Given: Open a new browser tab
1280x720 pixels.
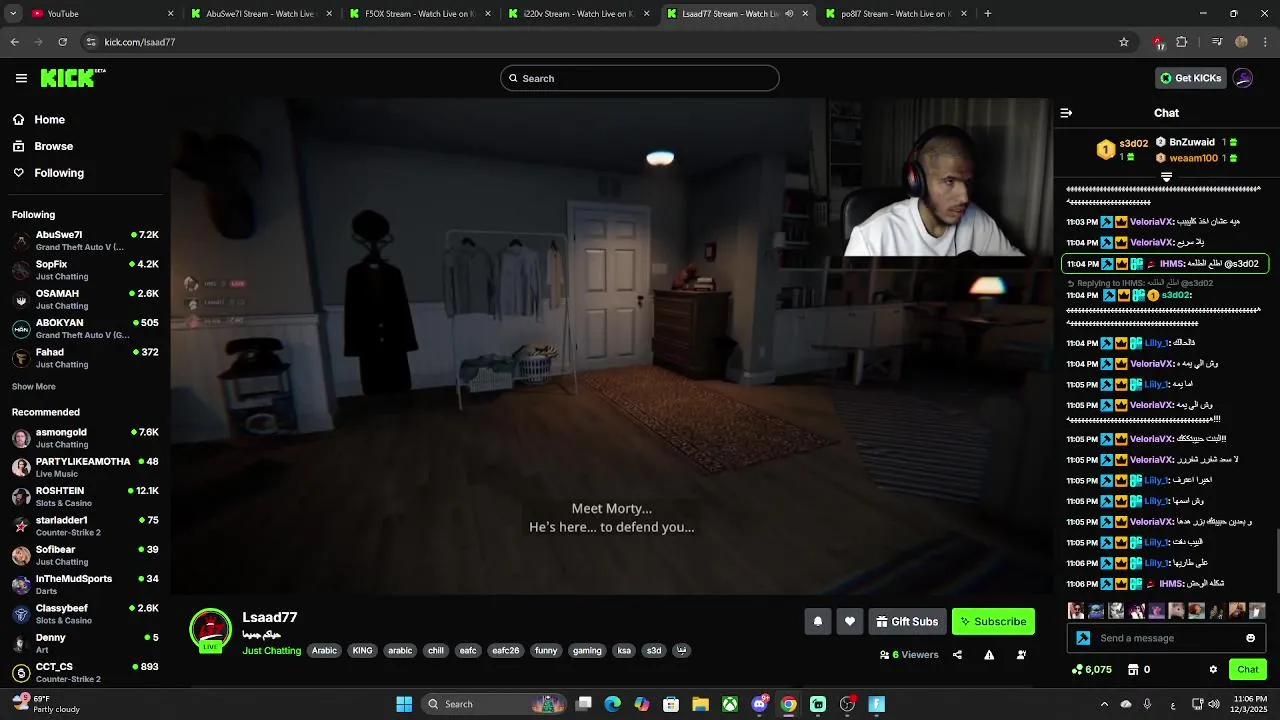Looking at the screenshot, I should (988, 13).
